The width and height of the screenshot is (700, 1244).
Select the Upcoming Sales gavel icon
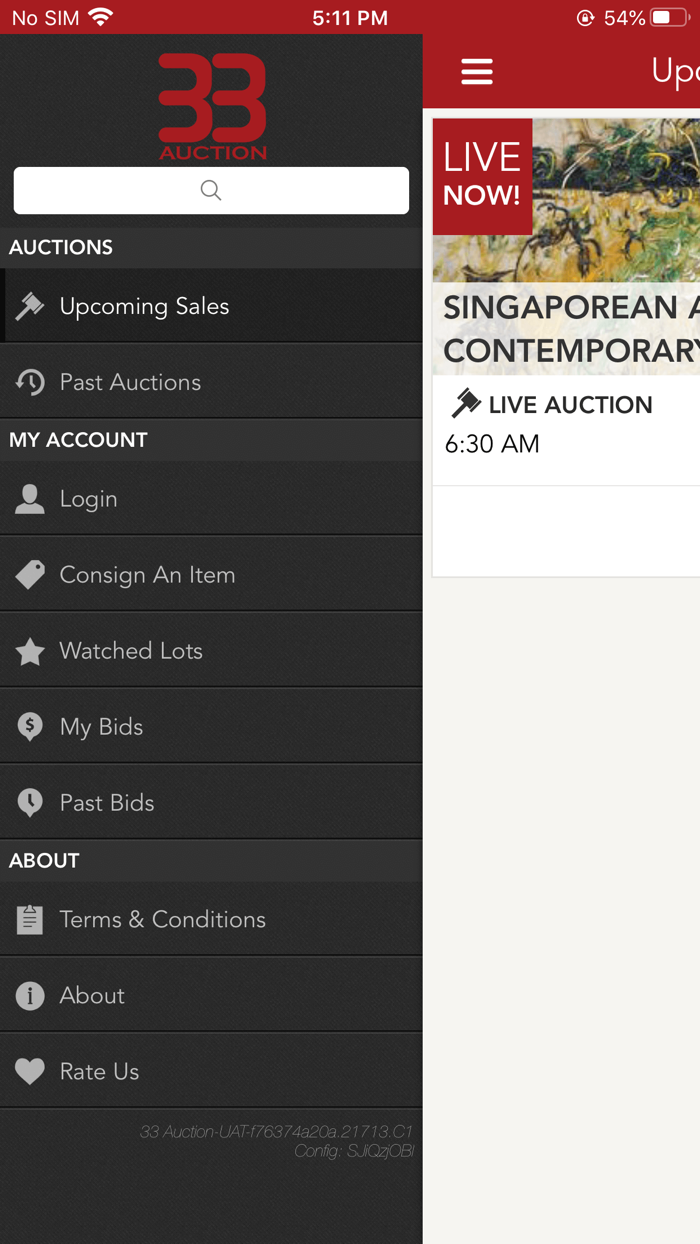pyautogui.click(x=30, y=307)
